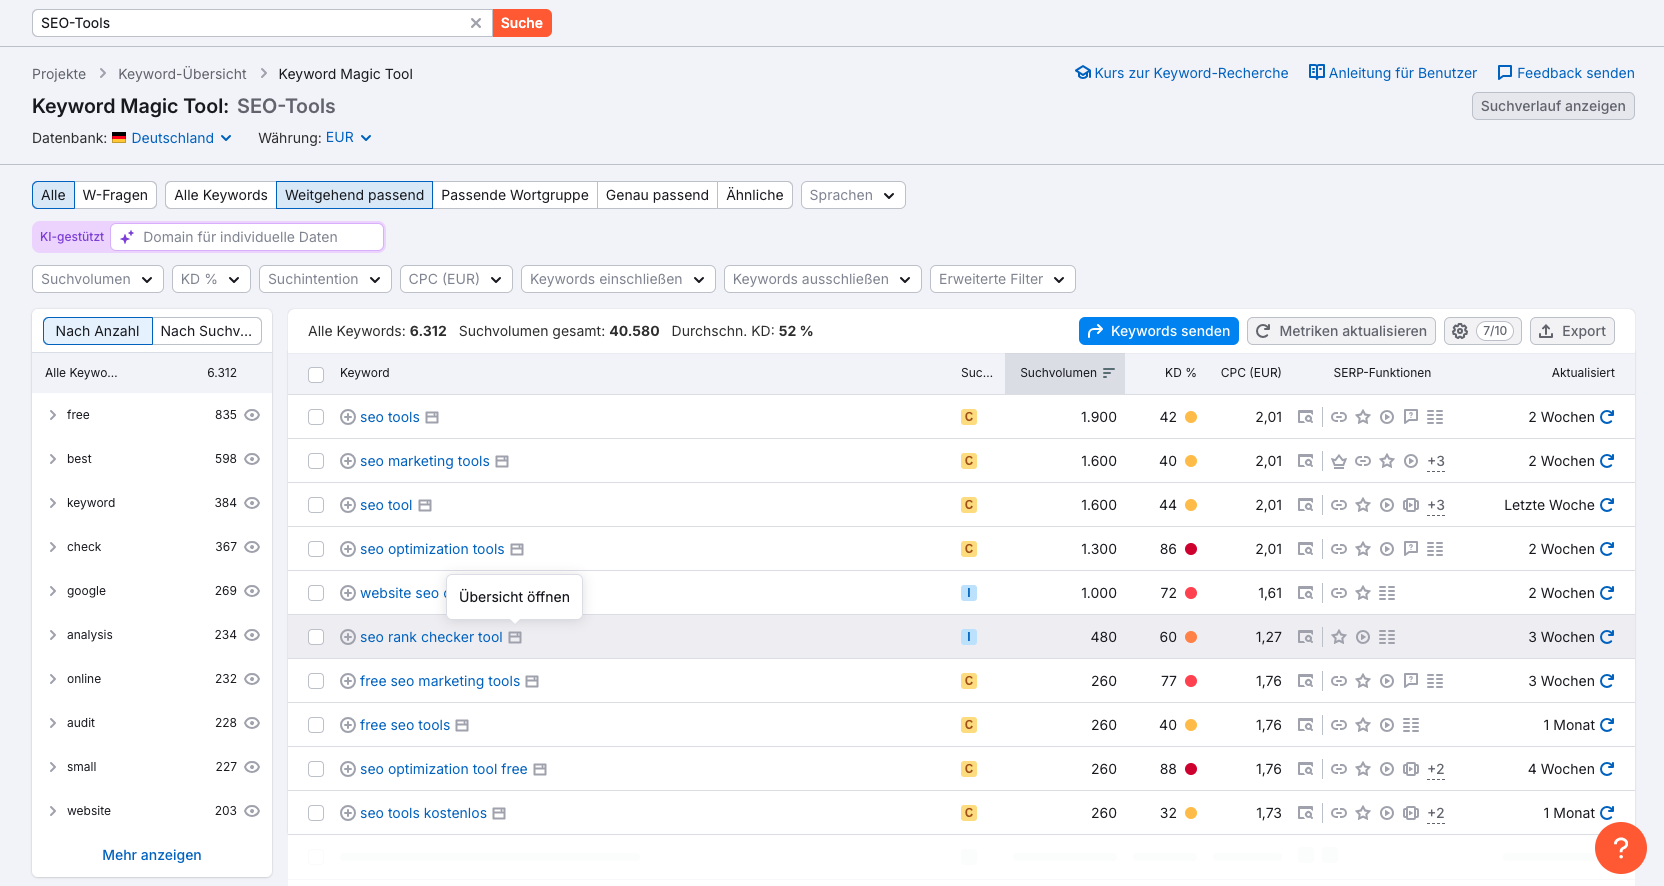Tick the select-all checkbox in table header
Screen dimensions: 1664x886
point(316,374)
